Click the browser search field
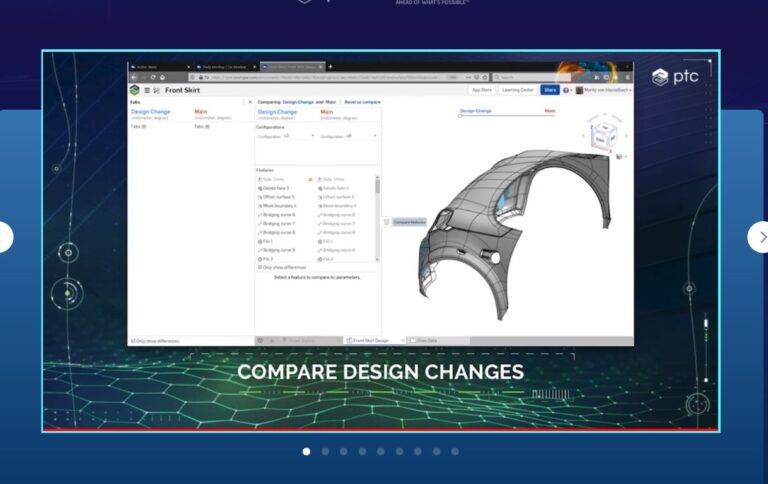 [x=531, y=77]
